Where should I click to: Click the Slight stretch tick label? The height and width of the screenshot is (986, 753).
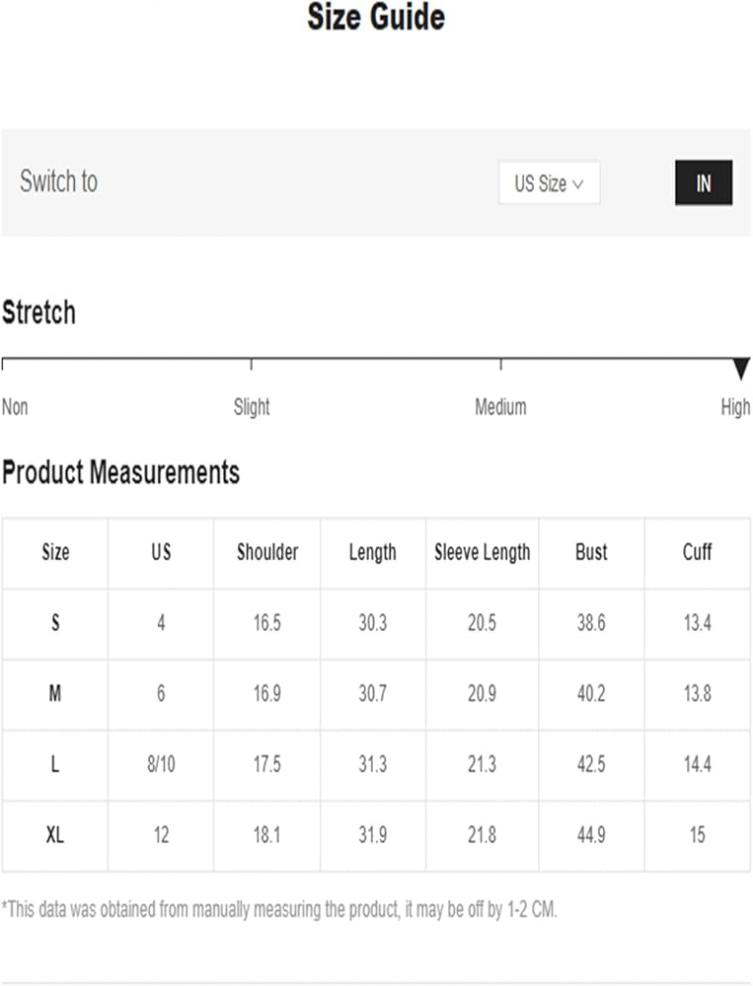pos(252,407)
